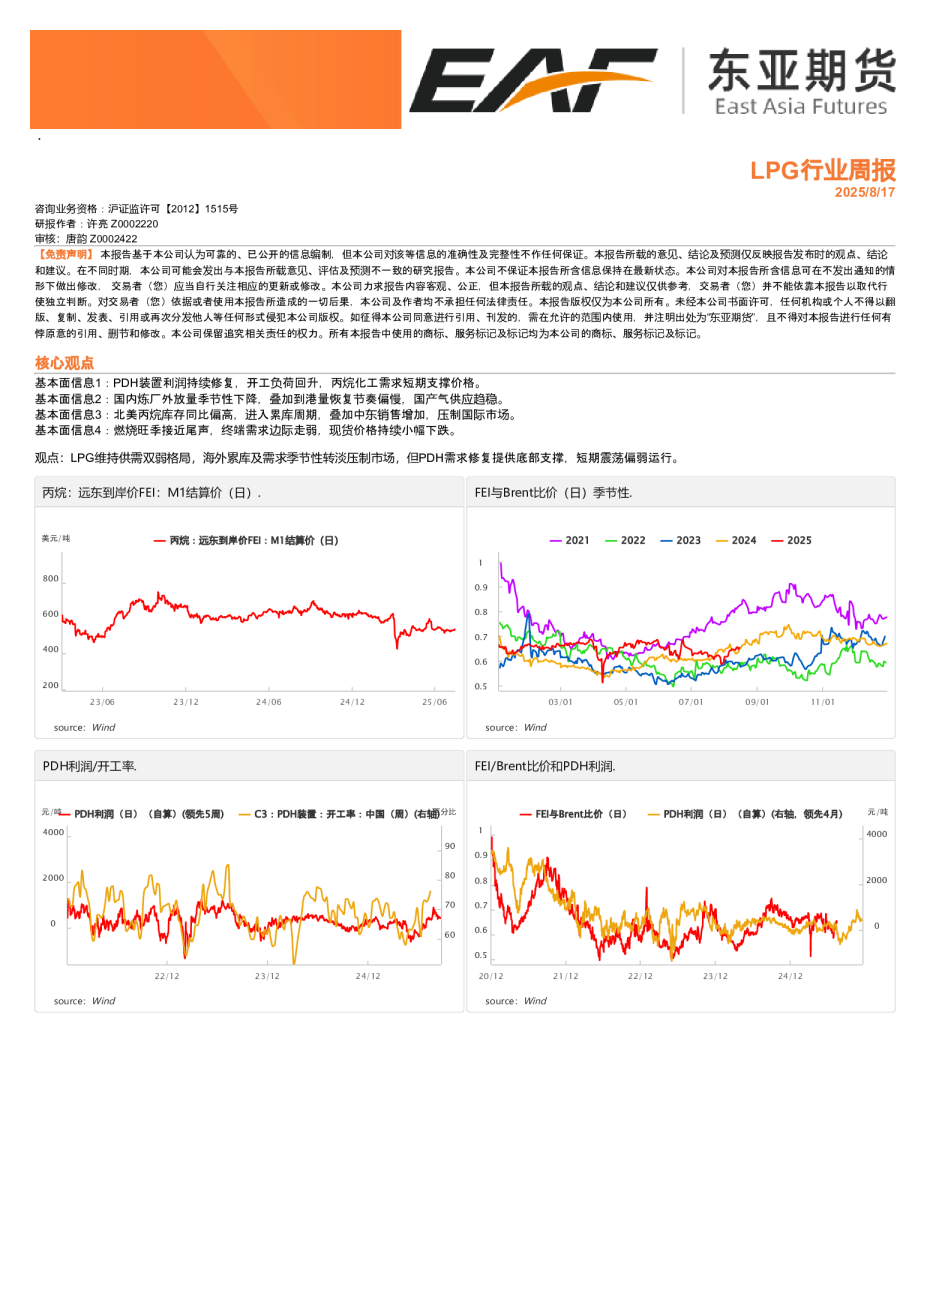
Task: Toggle the 2024 orange legend series
Action: 737,540
